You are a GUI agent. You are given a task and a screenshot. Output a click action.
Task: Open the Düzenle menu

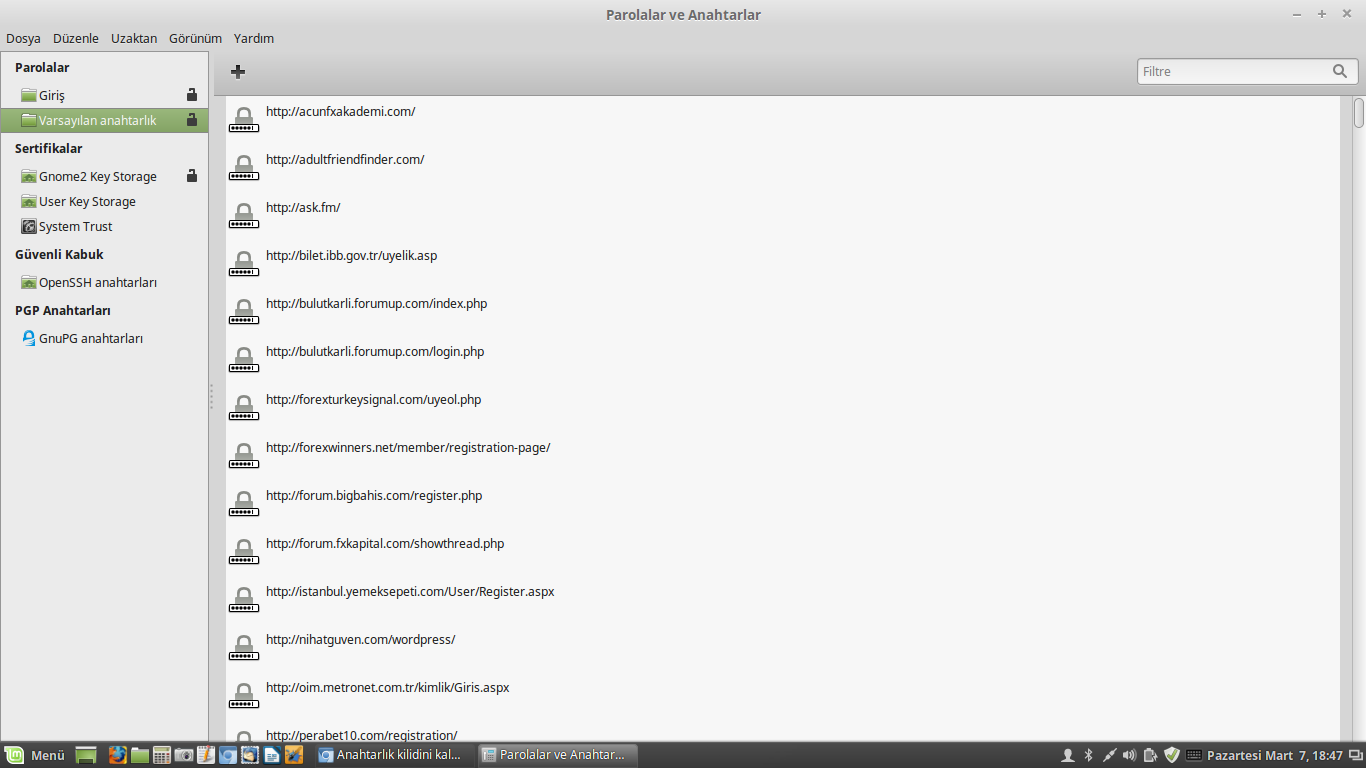76,38
